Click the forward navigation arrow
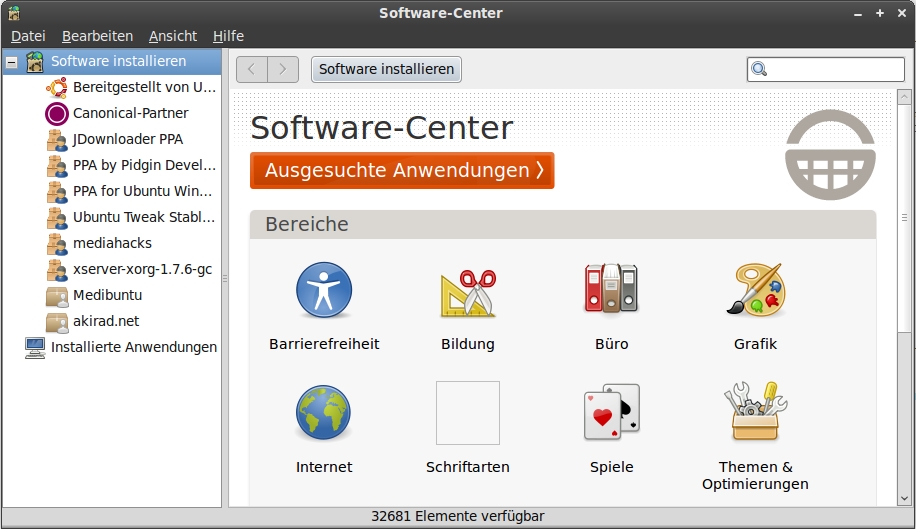Viewport: 916px width, 529px height. 283,69
